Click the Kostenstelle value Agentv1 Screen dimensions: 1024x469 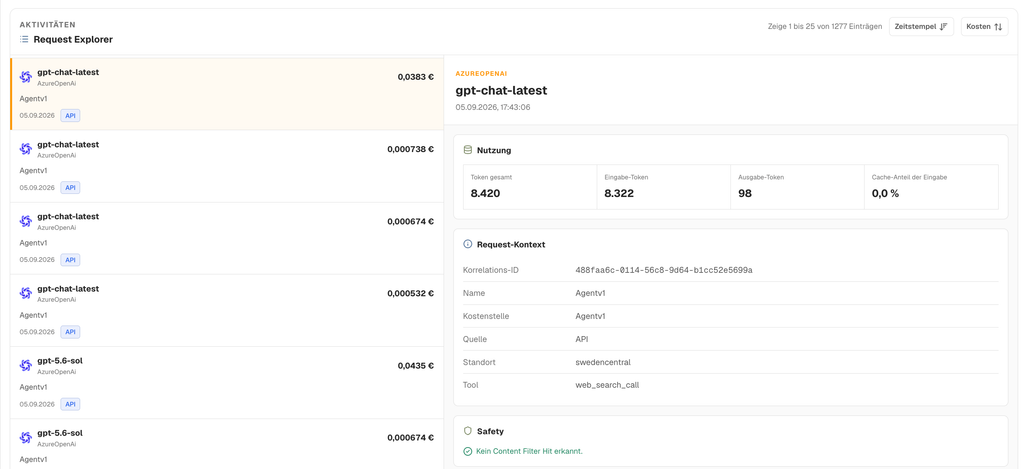point(590,316)
